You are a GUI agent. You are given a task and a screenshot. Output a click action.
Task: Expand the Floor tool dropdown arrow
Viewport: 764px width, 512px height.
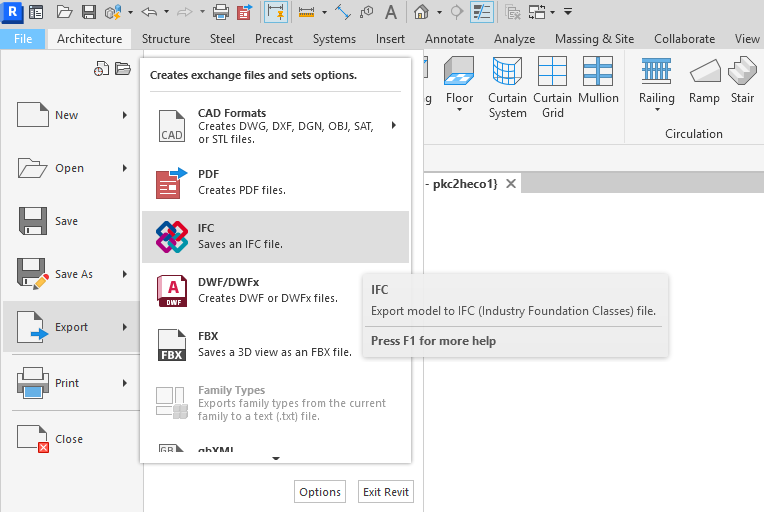coord(459,110)
